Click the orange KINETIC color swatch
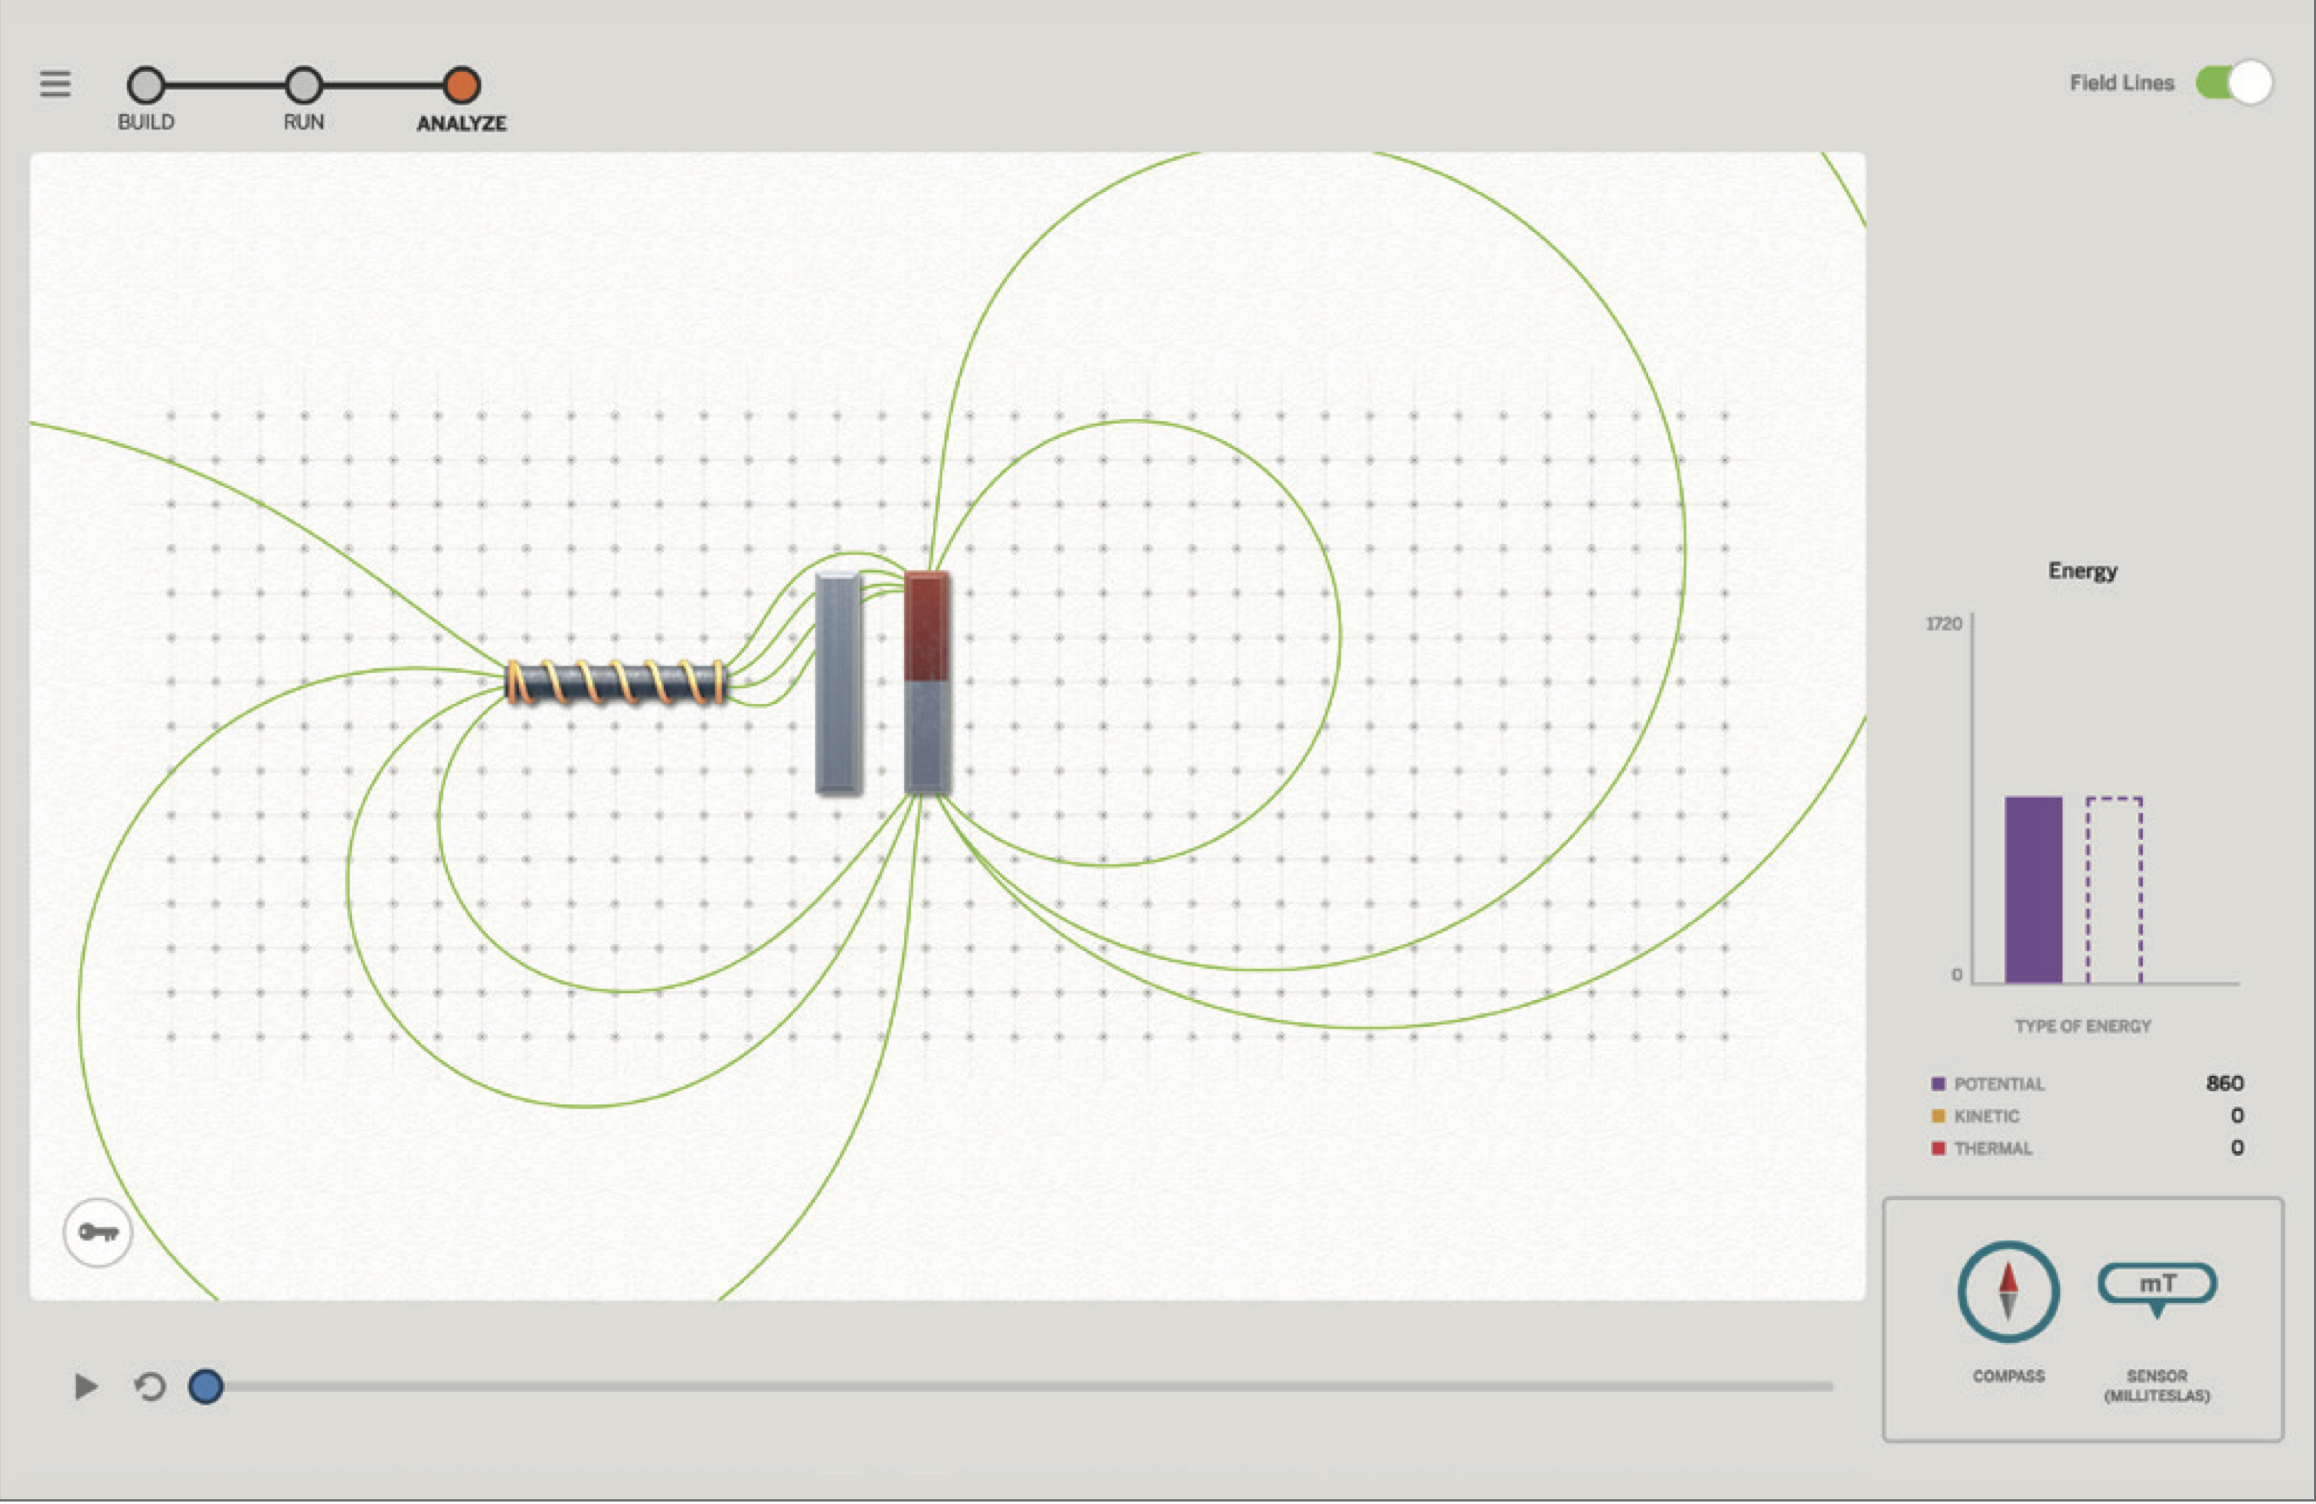 [x=1938, y=1116]
